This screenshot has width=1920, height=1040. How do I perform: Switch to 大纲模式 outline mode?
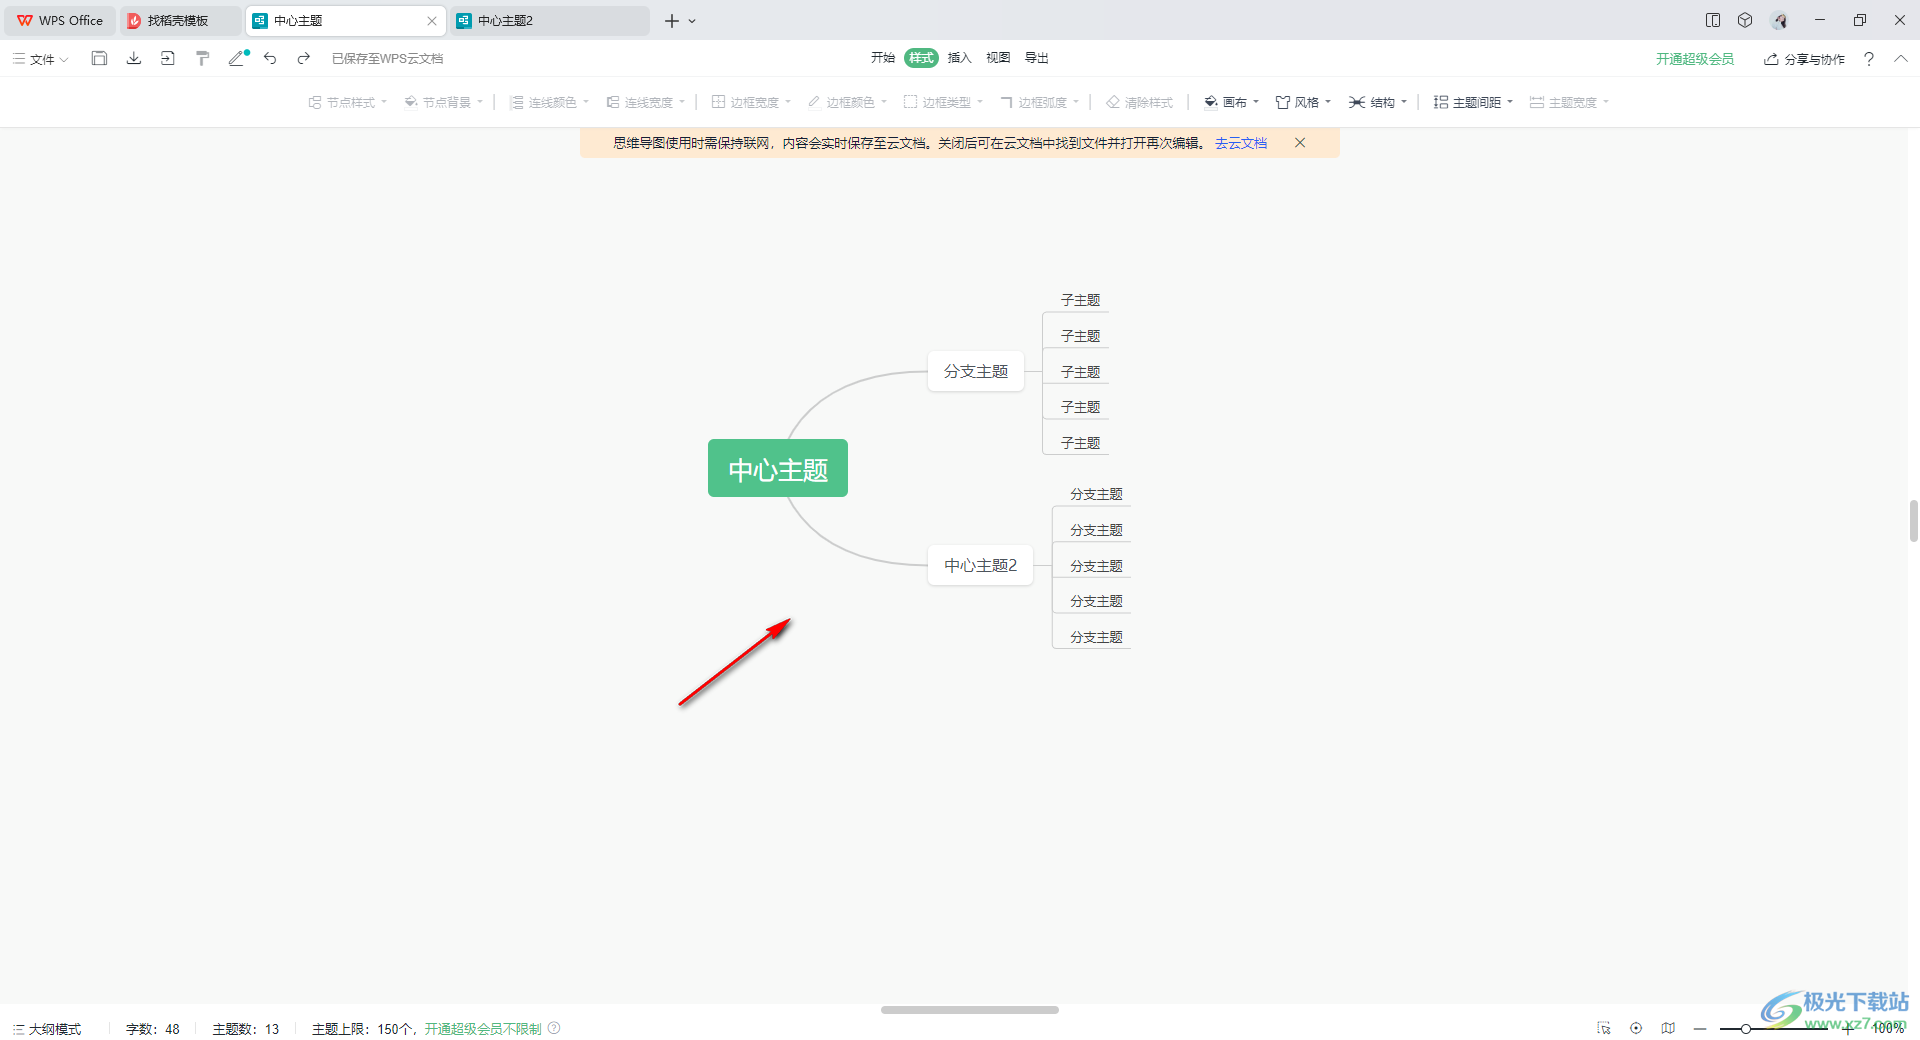click(47, 1028)
